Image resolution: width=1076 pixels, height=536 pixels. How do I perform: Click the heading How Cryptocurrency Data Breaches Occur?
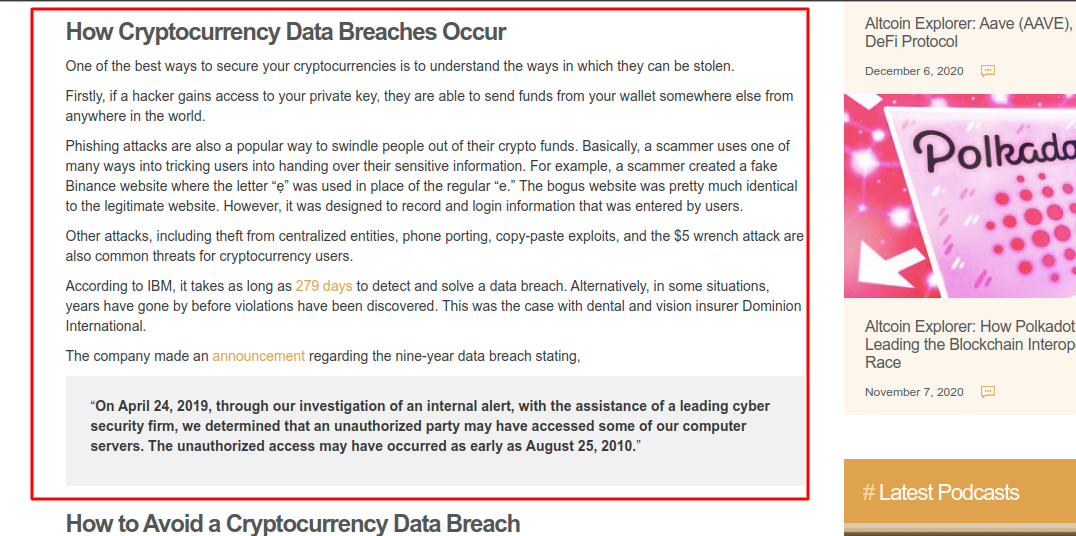click(x=286, y=32)
